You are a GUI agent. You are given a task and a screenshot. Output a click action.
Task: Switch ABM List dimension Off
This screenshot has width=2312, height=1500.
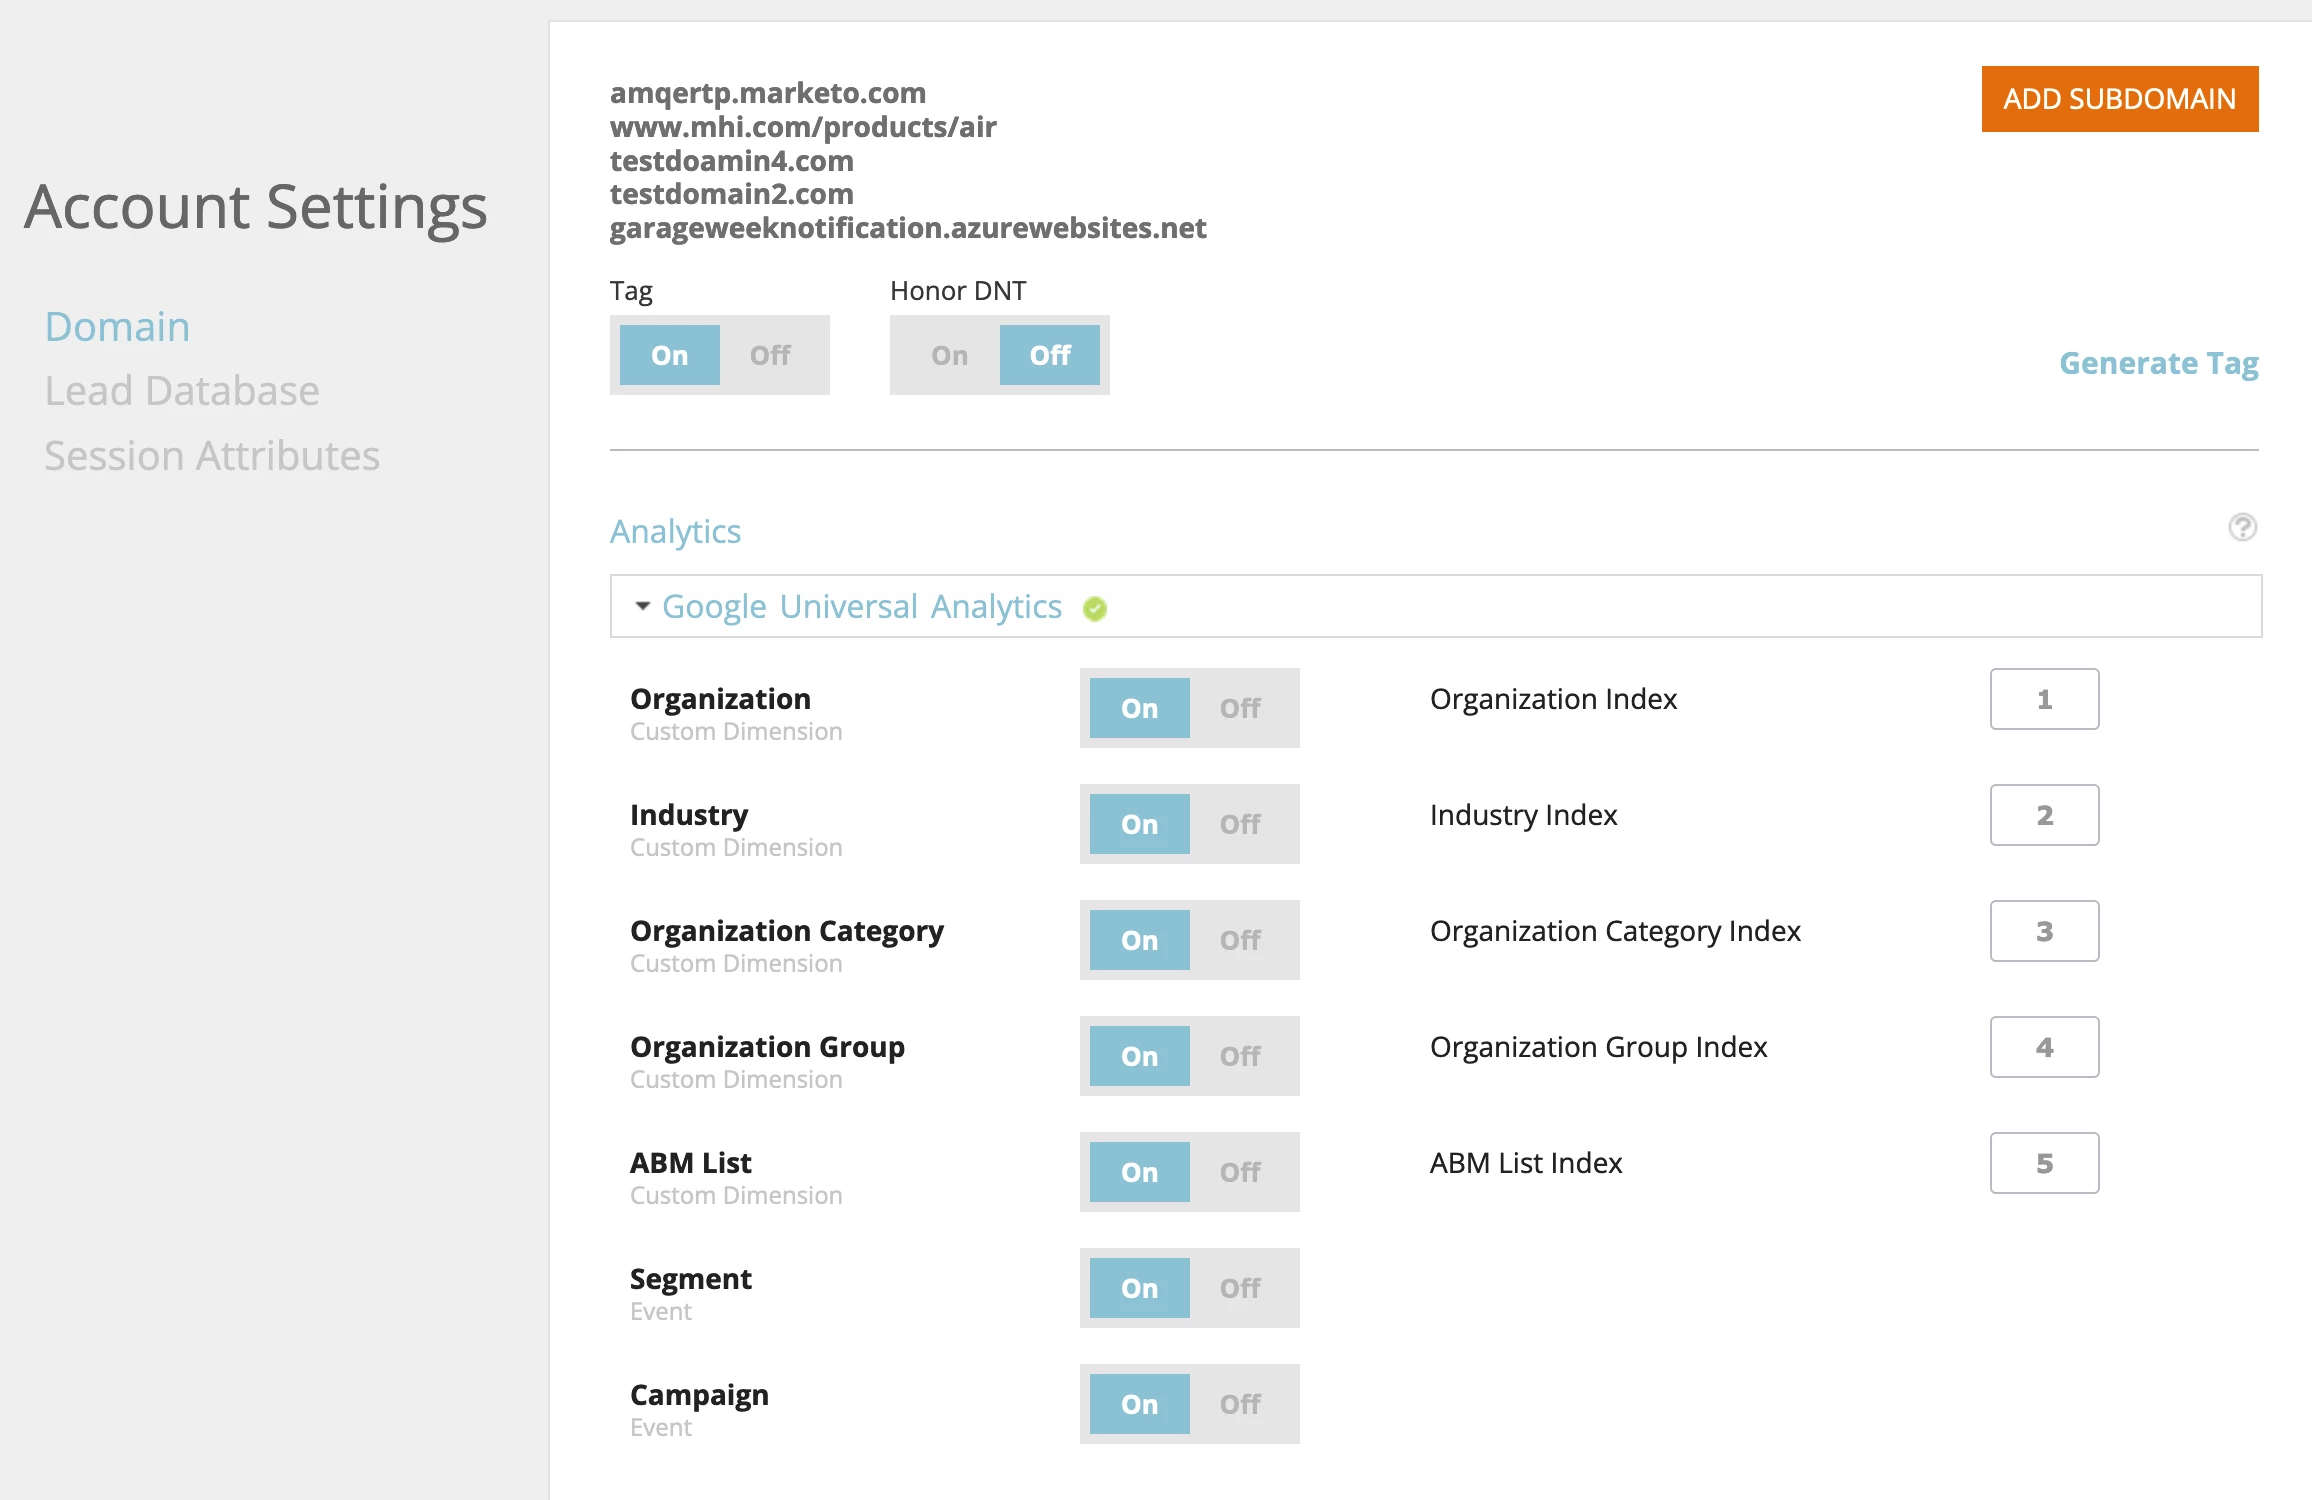point(1240,1172)
